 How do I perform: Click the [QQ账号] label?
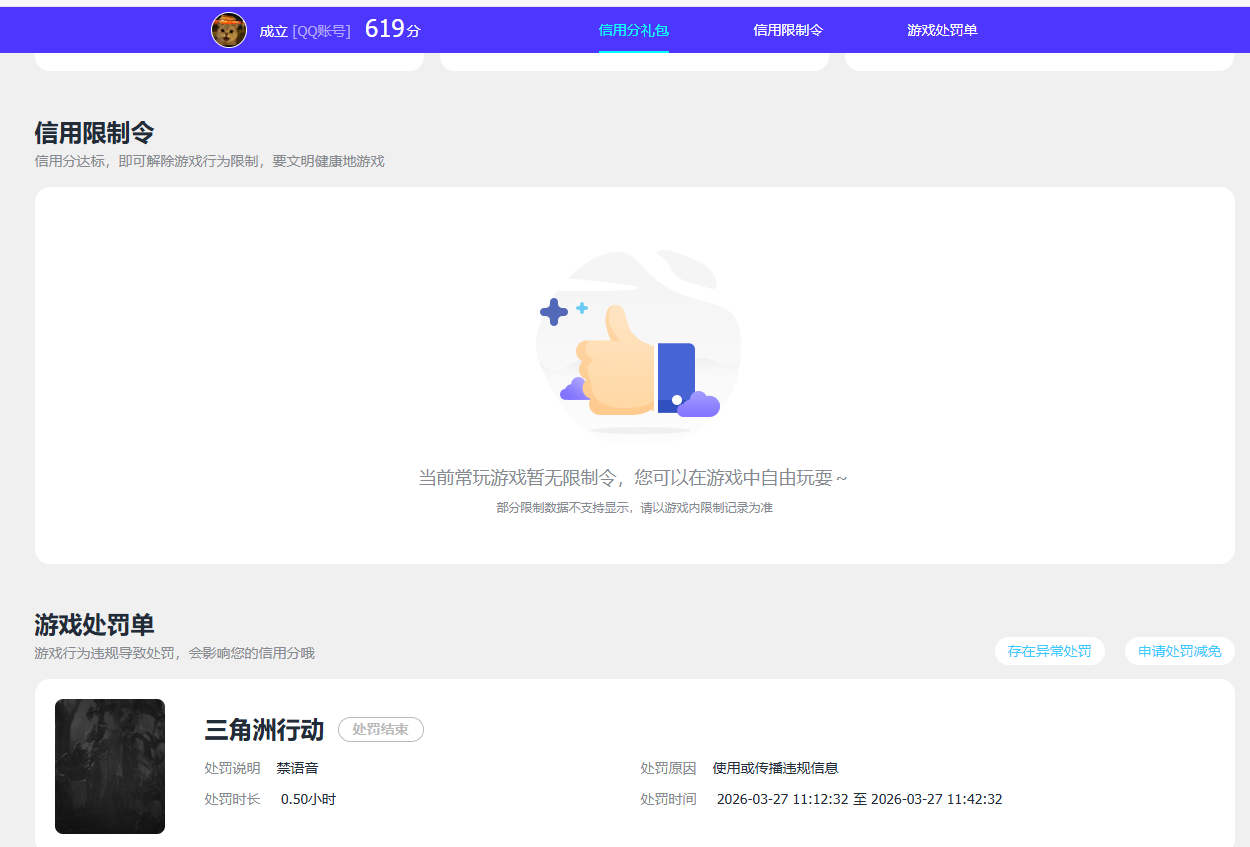point(322,31)
